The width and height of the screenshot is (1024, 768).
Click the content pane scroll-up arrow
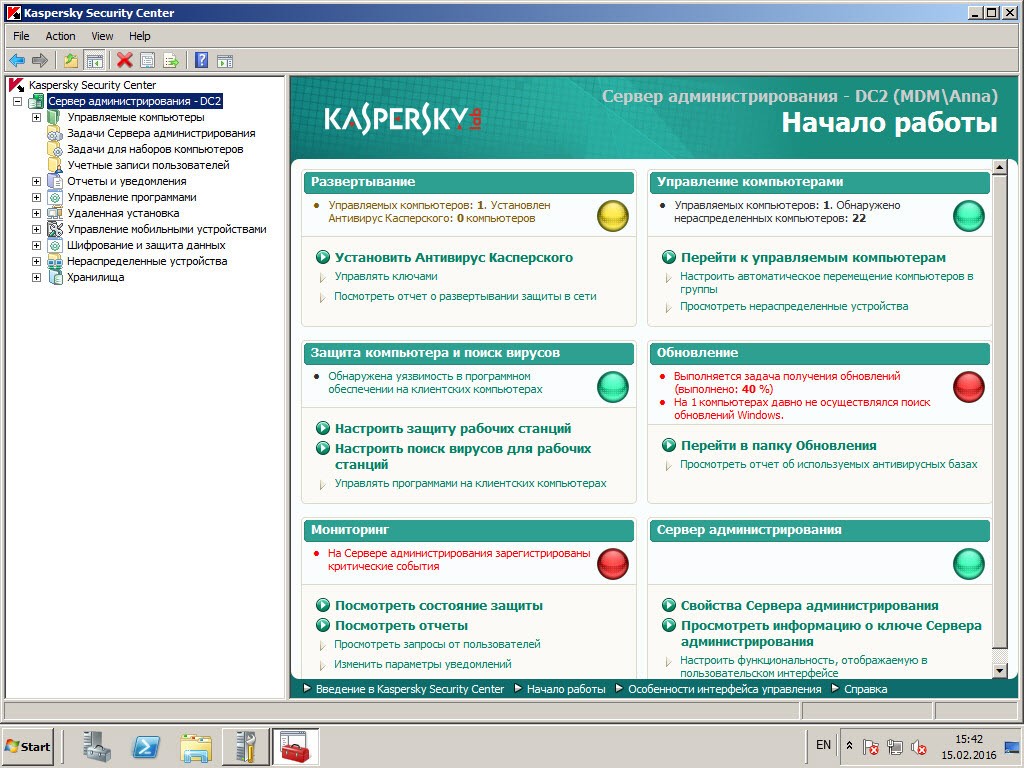point(999,167)
